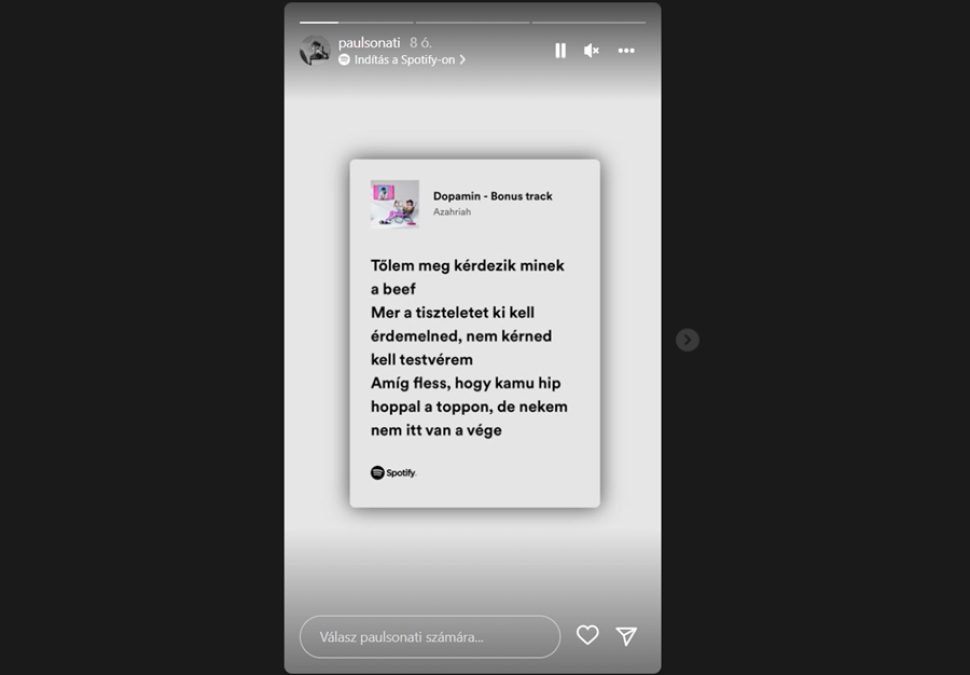Click the lyrics text on the card
Viewport: 970px width, 675px height.
469,348
